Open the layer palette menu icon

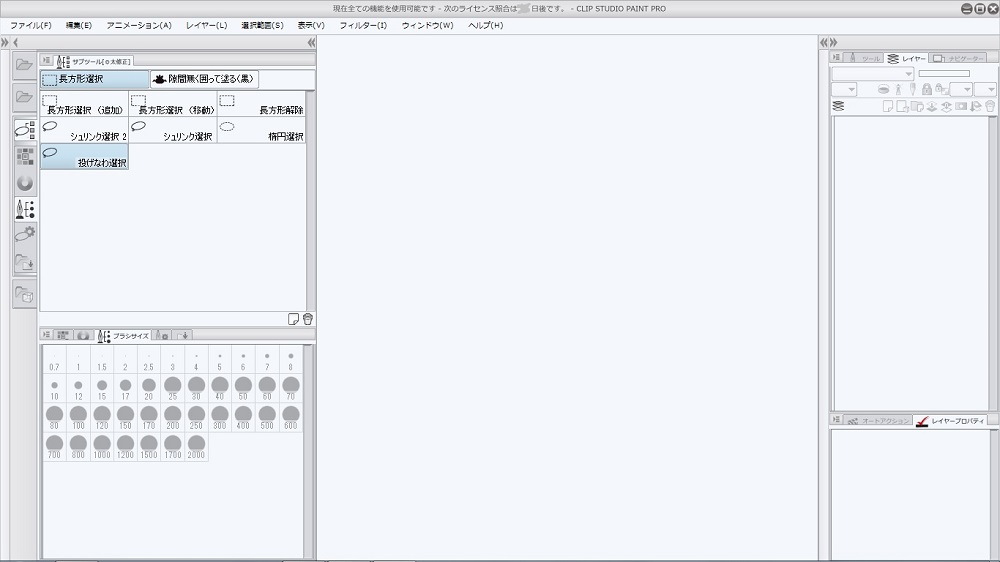[836, 58]
